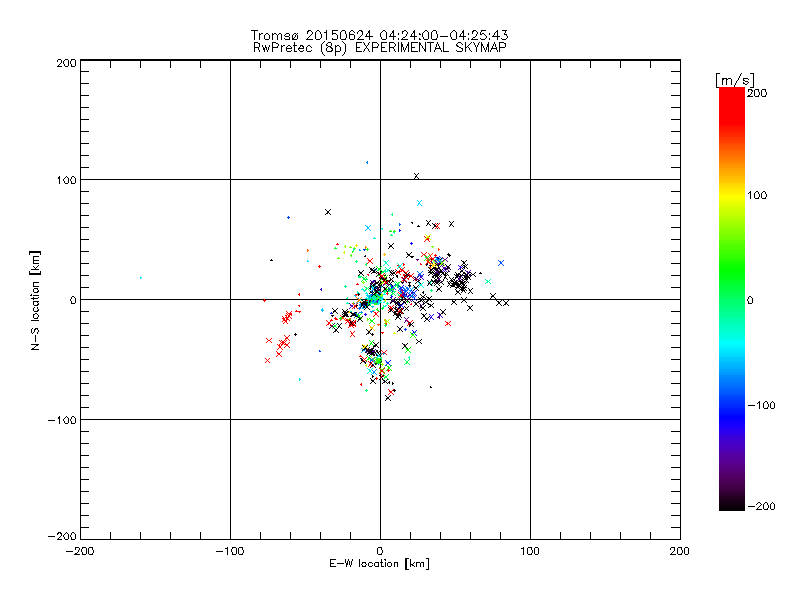Image resolution: width=800 pixels, height=600 pixels.
Task: Click the "E-W location [km]" axis label
Action: pos(379,563)
